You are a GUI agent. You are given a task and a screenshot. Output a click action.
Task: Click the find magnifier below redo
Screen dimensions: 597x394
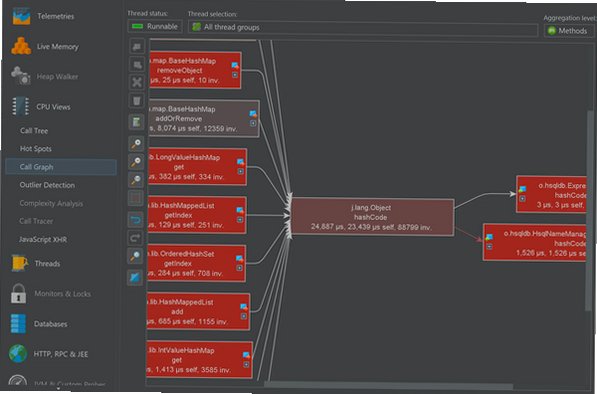tap(136, 256)
